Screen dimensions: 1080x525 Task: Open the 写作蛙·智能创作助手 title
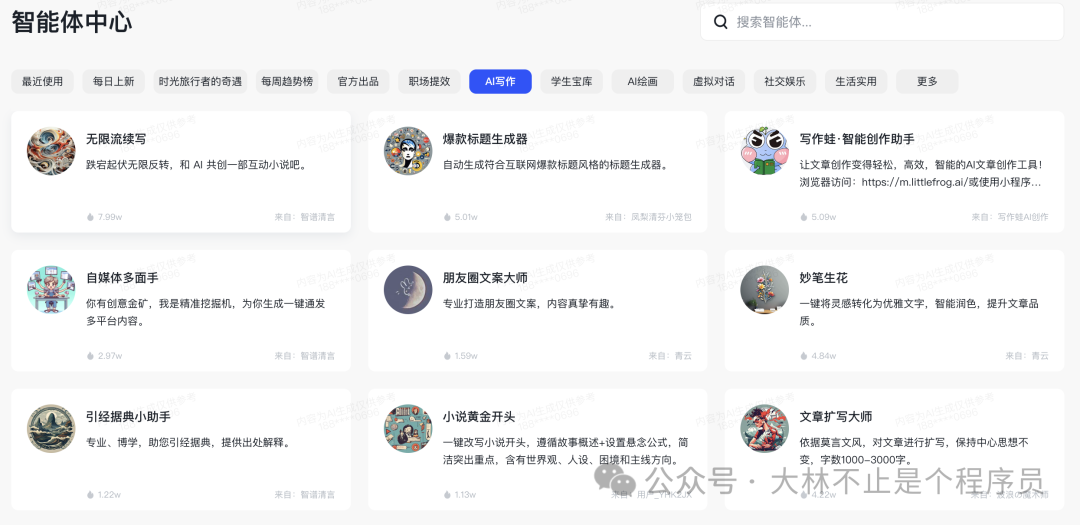point(857,139)
